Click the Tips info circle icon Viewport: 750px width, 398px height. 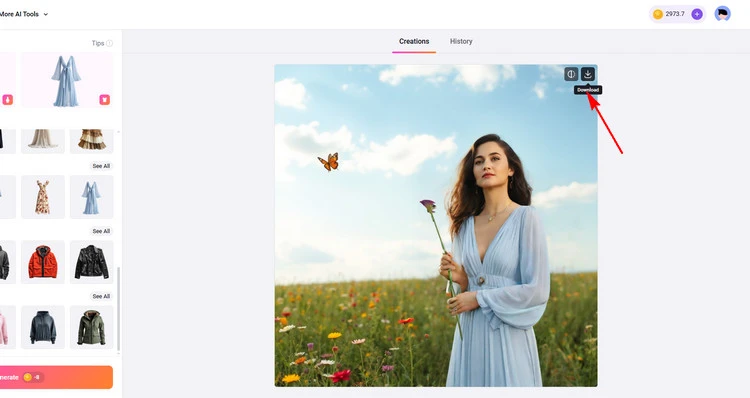coord(110,43)
